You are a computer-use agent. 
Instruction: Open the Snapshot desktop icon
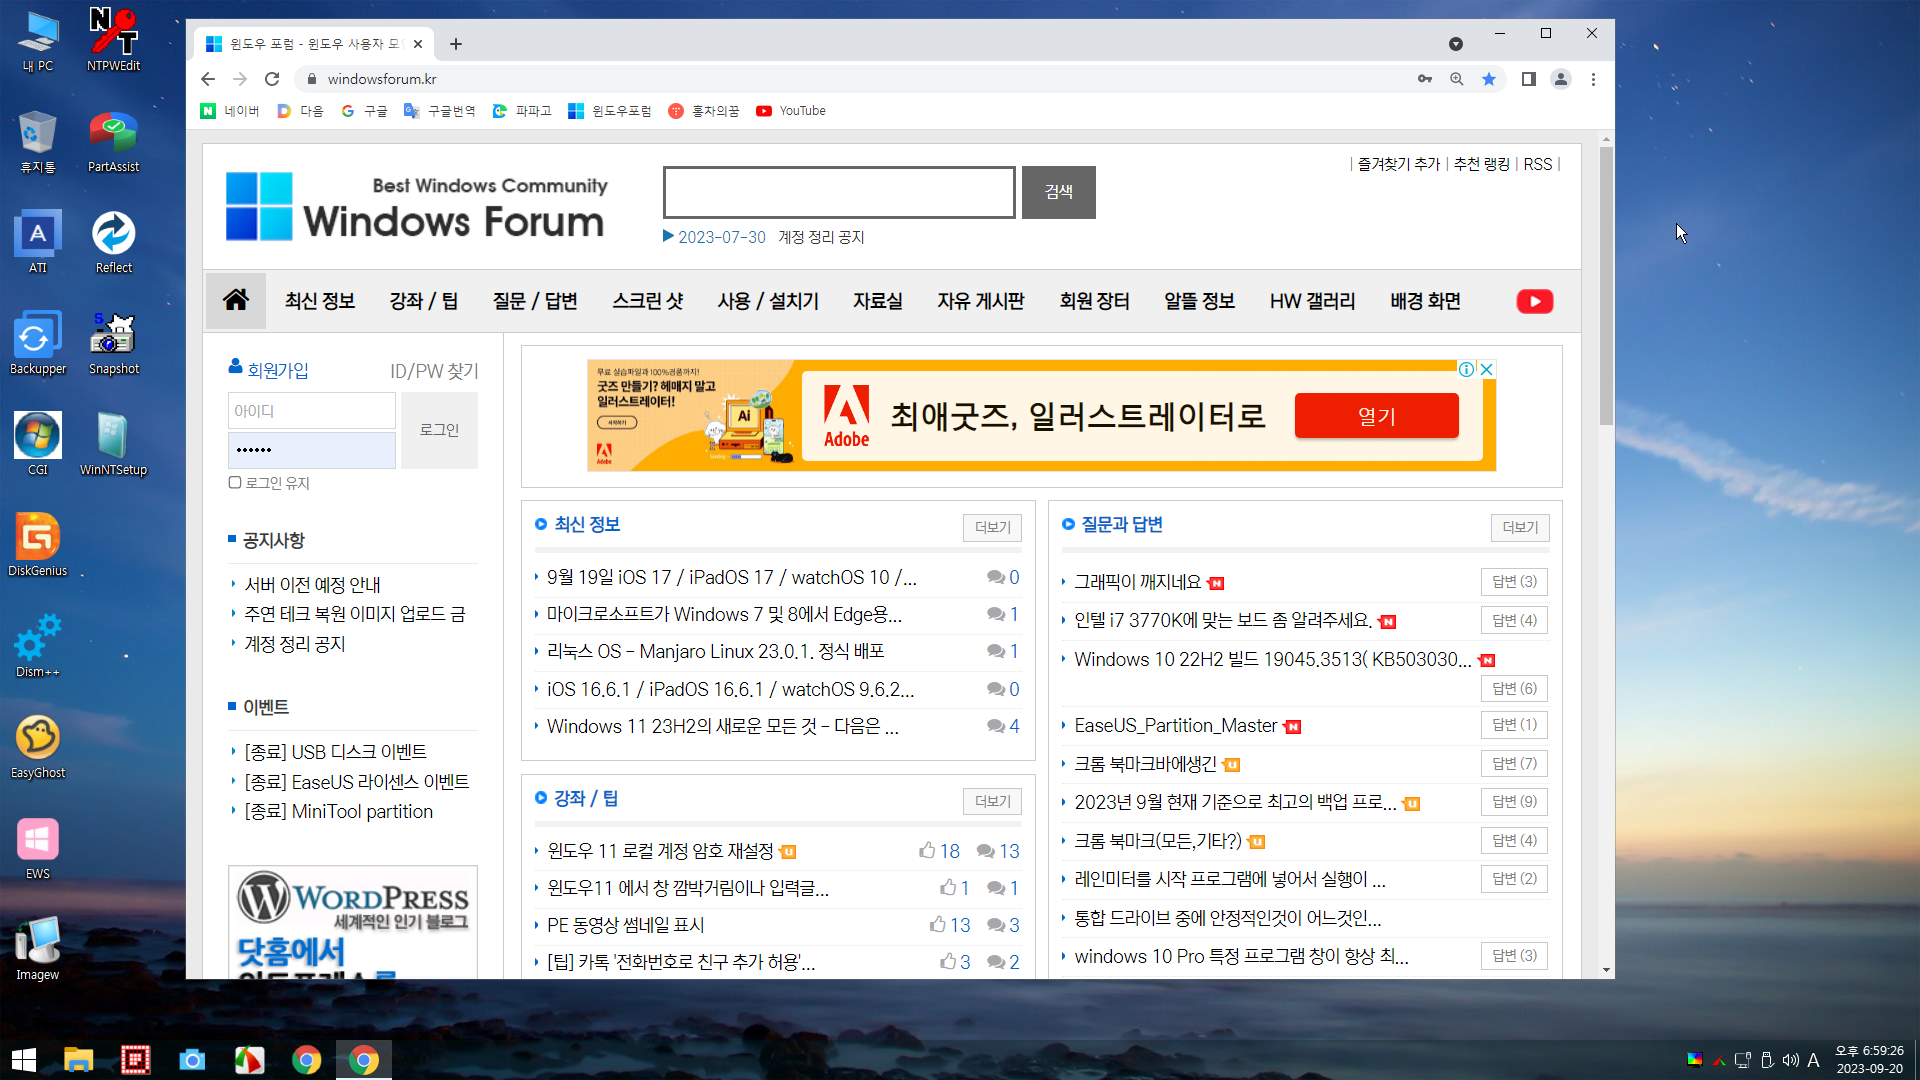click(x=113, y=343)
